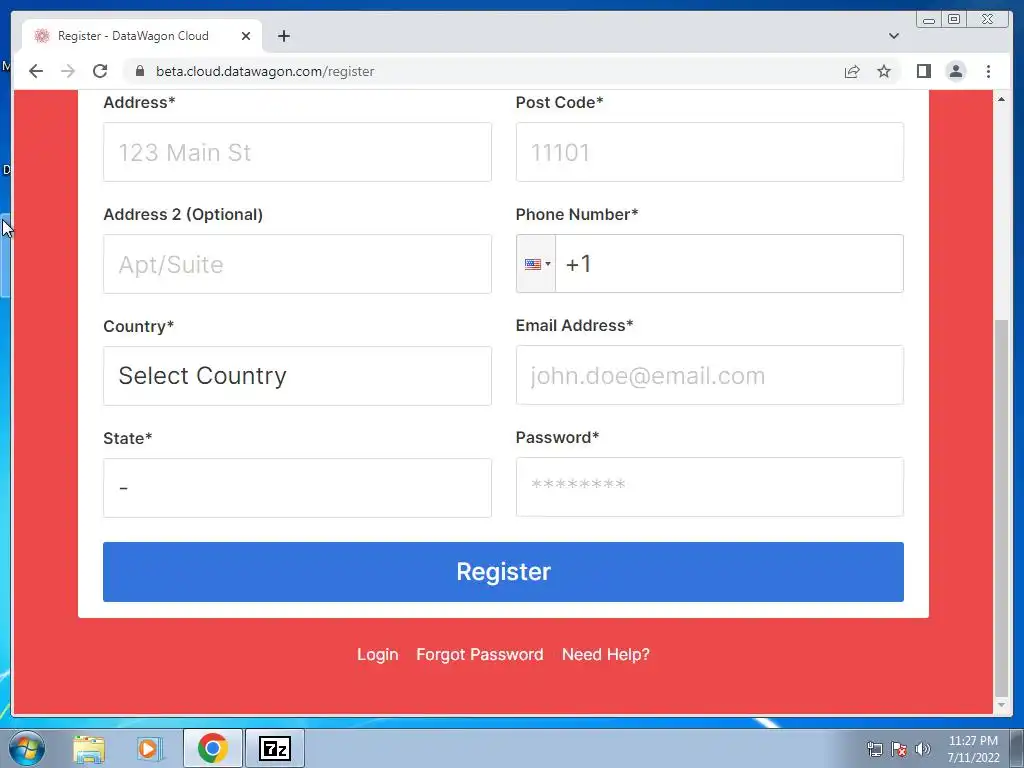Expand the phone country flag dropdown
Viewport: 1024px width, 768px height.
tap(536, 264)
